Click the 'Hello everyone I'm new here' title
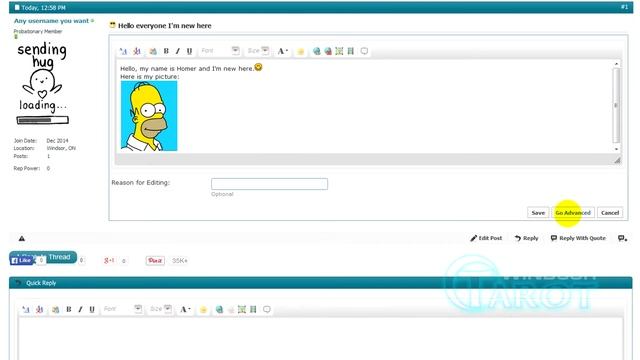 click(x=164, y=25)
